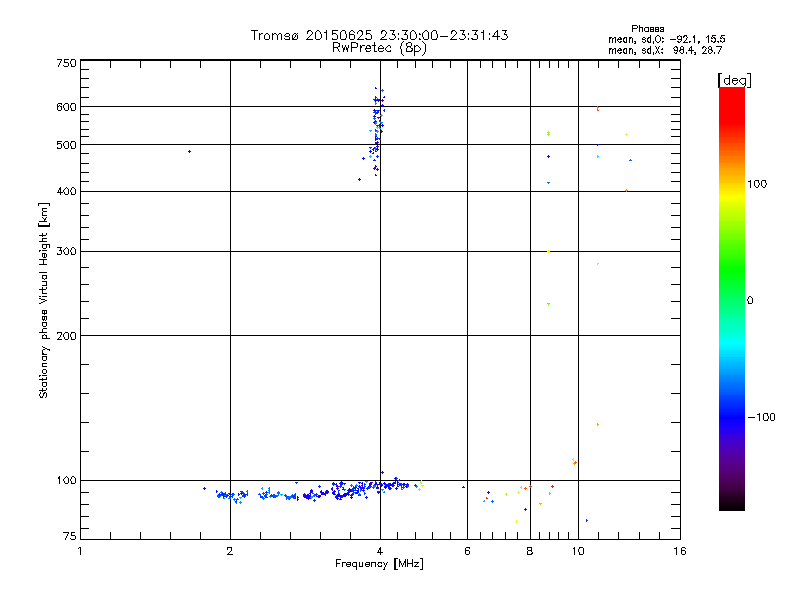The image size is (800, 600).
Task: Click the height axis tick label "500"
Action: coord(66,145)
